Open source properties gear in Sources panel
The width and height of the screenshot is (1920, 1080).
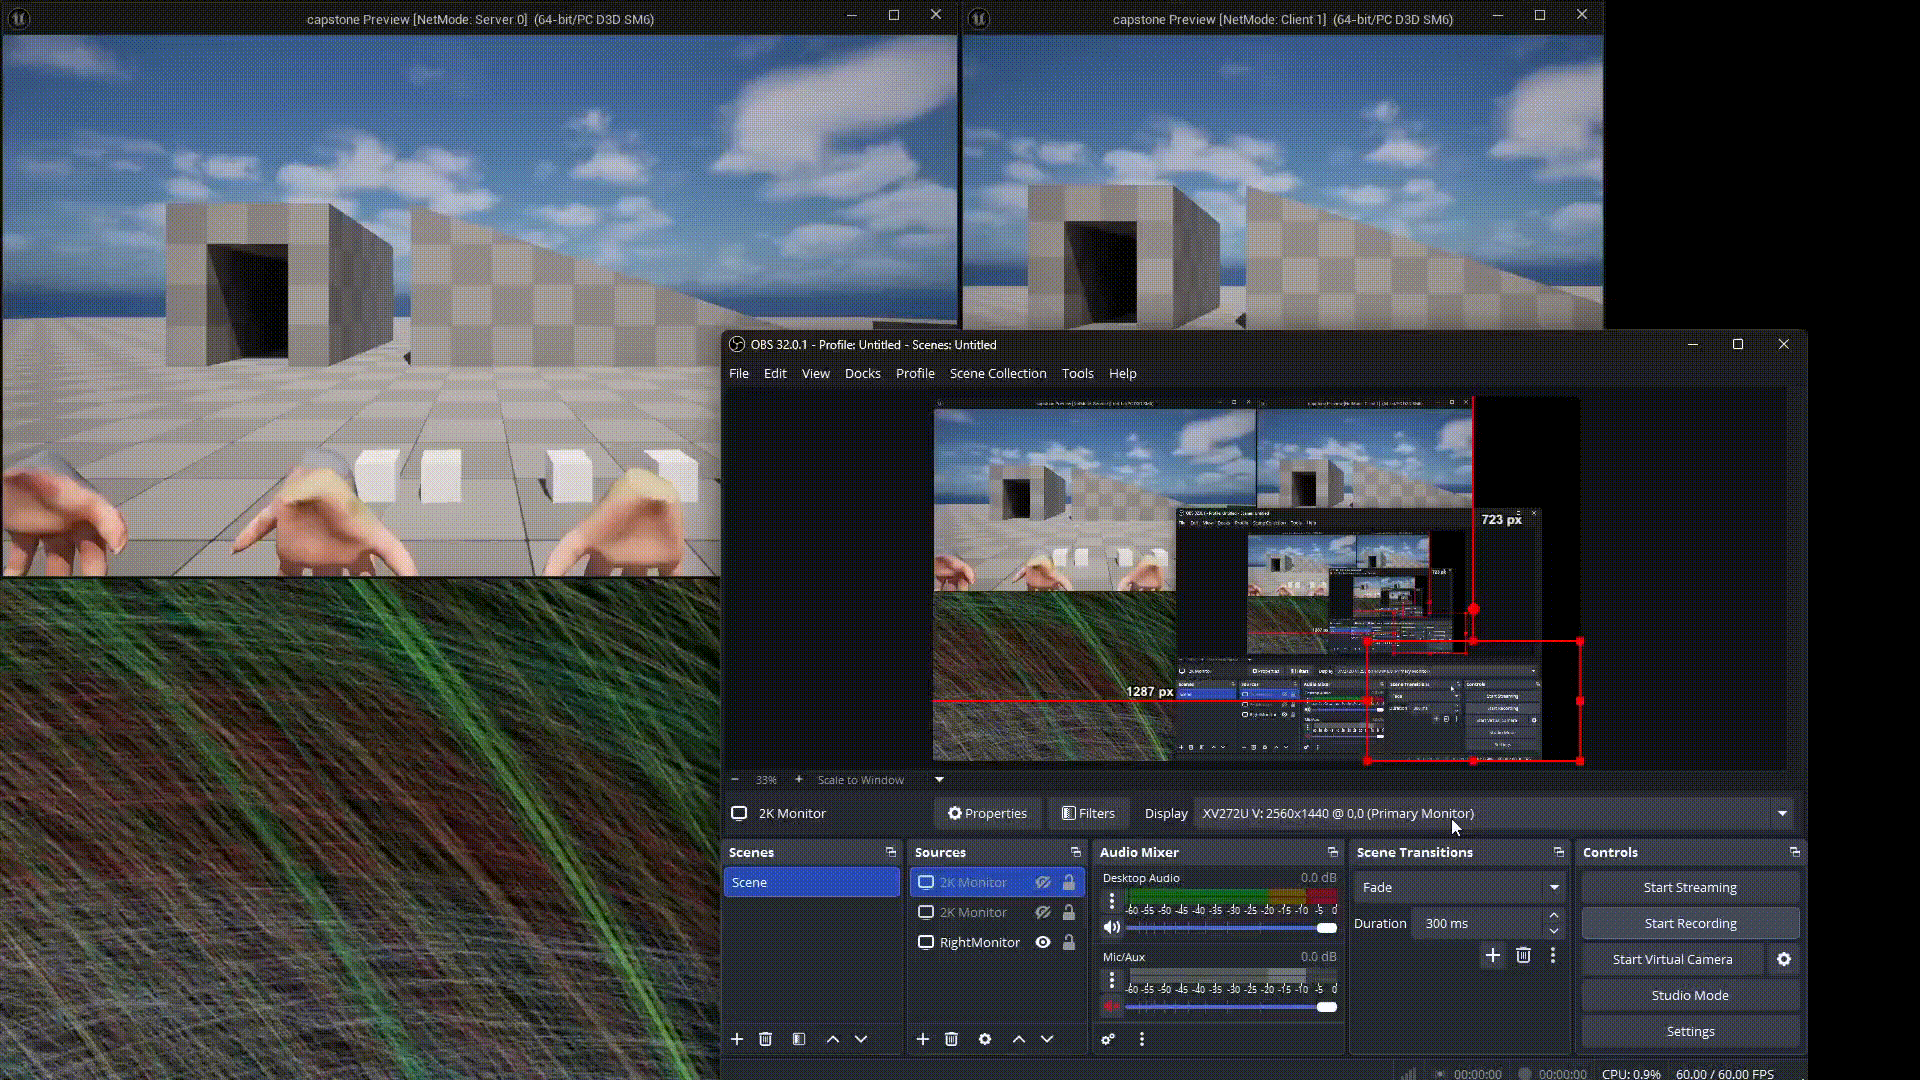pyautogui.click(x=985, y=1039)
